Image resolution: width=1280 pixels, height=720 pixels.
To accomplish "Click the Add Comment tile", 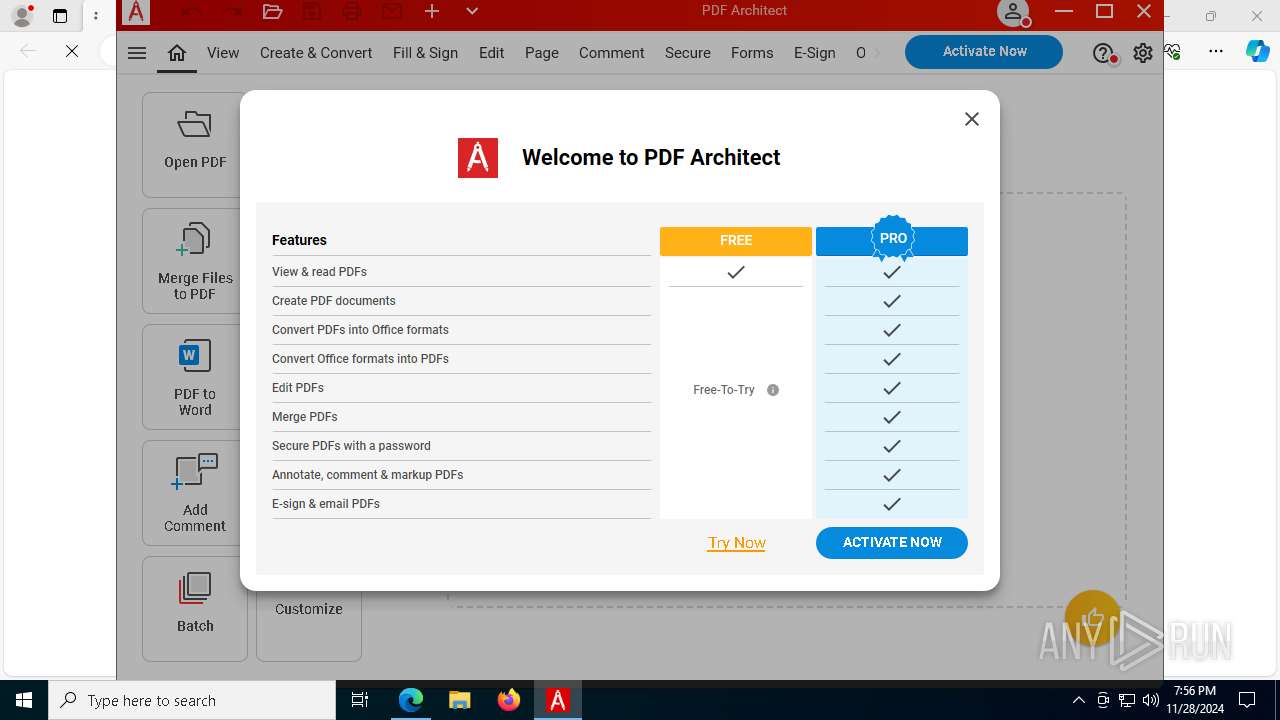I will pyautogui.click(x=195, y=493).
